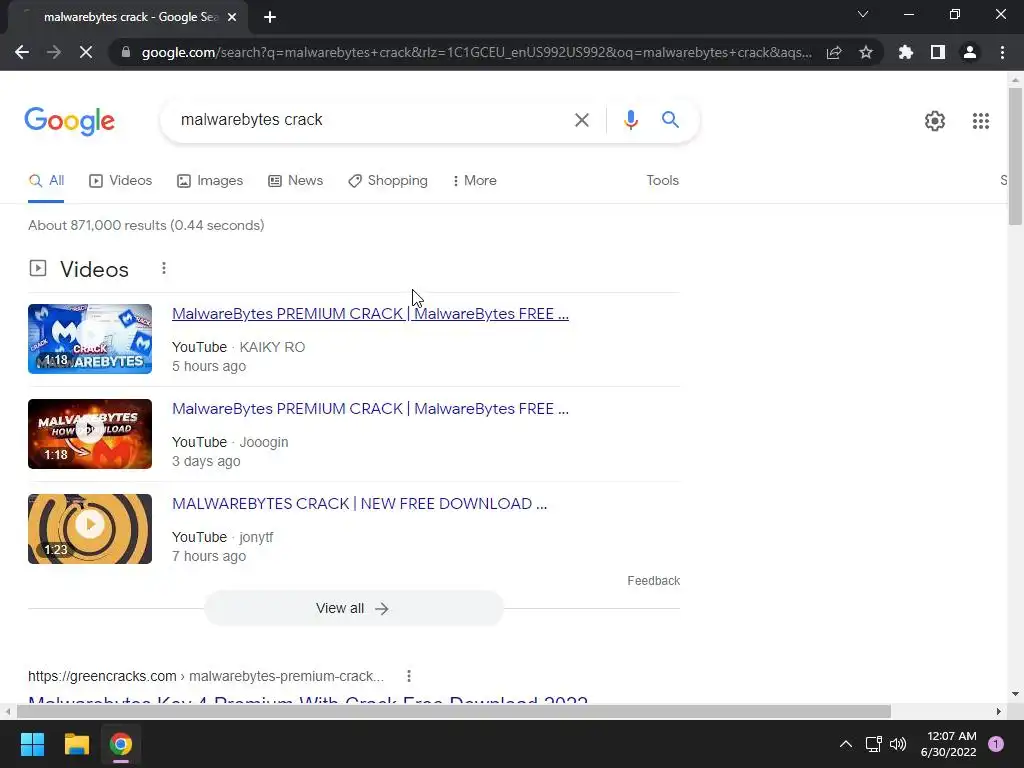This screenshot has width=1024, height=768.
Task: Click the horizontal scrollbar thumb
Action: pyautogui.click(x=453, y=711)
